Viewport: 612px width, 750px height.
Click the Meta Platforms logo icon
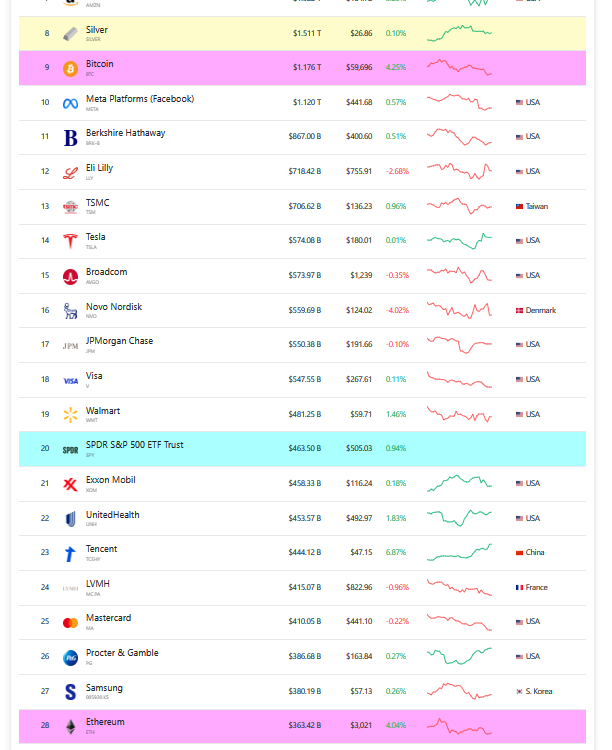tap(70, 103)
